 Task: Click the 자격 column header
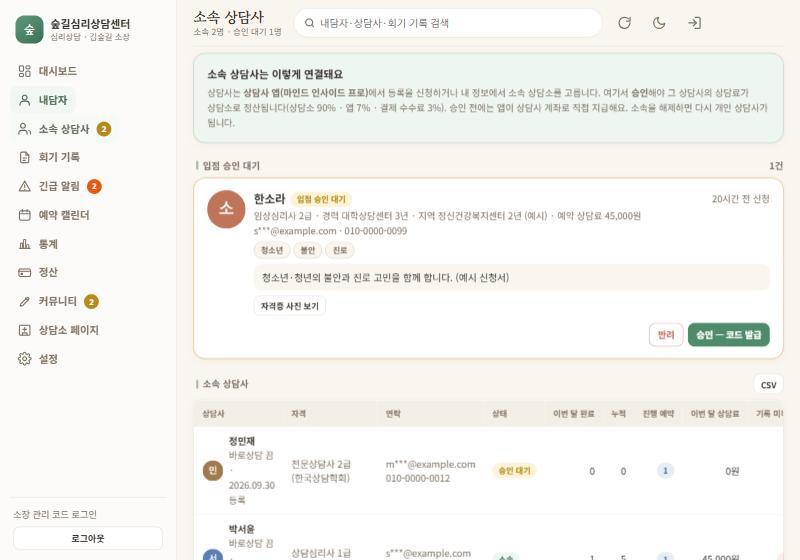click(298, 414)
